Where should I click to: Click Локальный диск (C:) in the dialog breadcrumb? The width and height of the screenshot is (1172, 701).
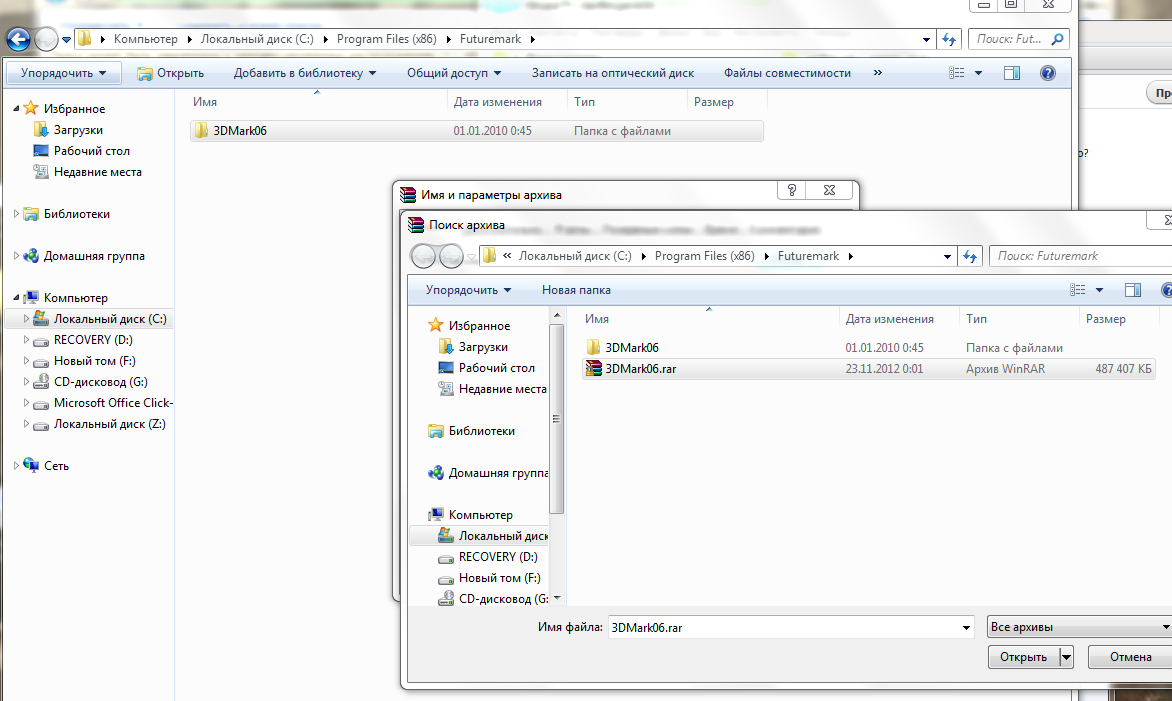[576, 256]
